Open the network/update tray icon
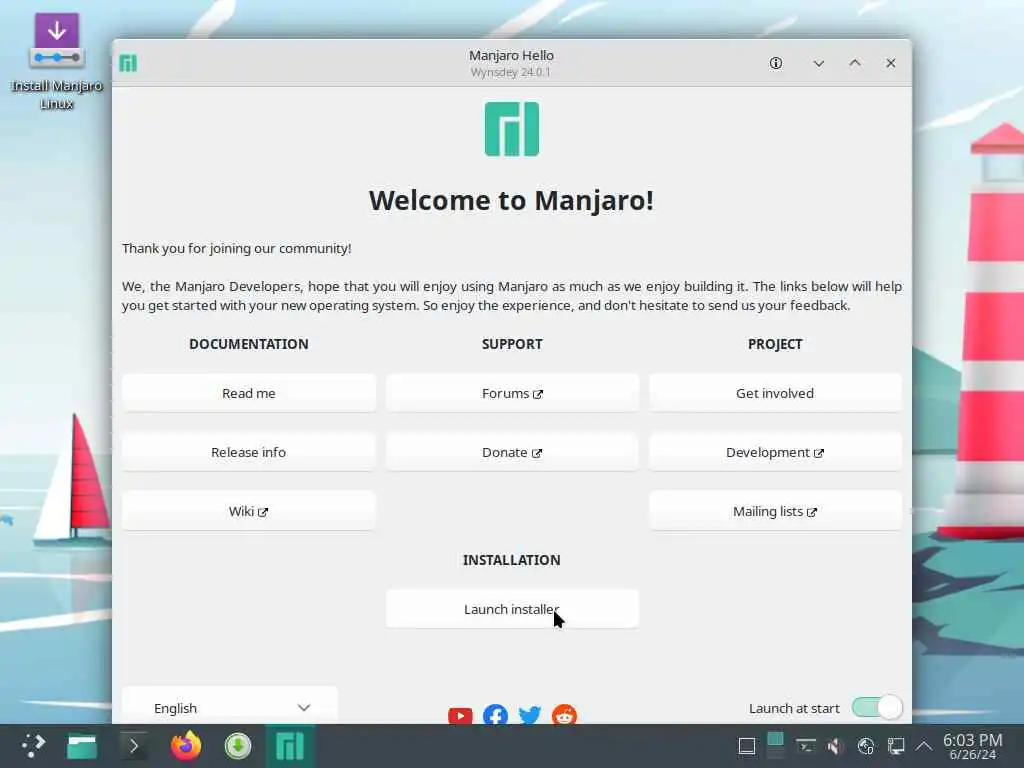This screenshot has height=768, width=1024. coord(866,746)
